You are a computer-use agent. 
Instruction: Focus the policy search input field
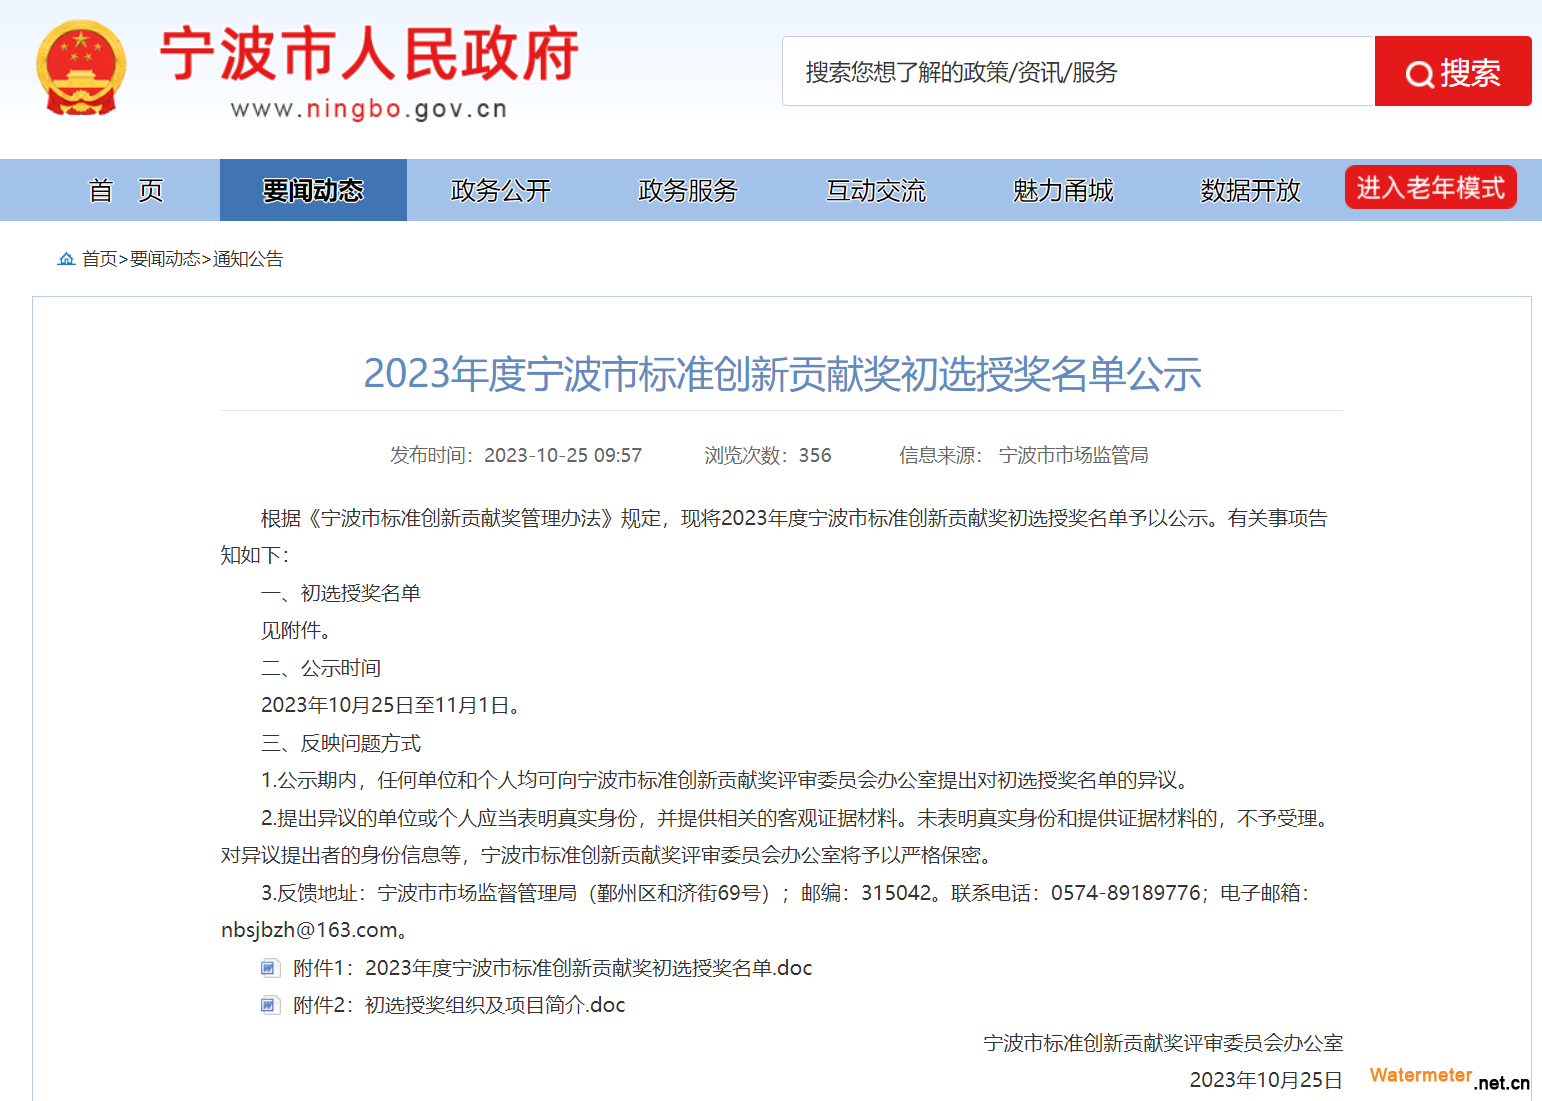pos(1078,71)
